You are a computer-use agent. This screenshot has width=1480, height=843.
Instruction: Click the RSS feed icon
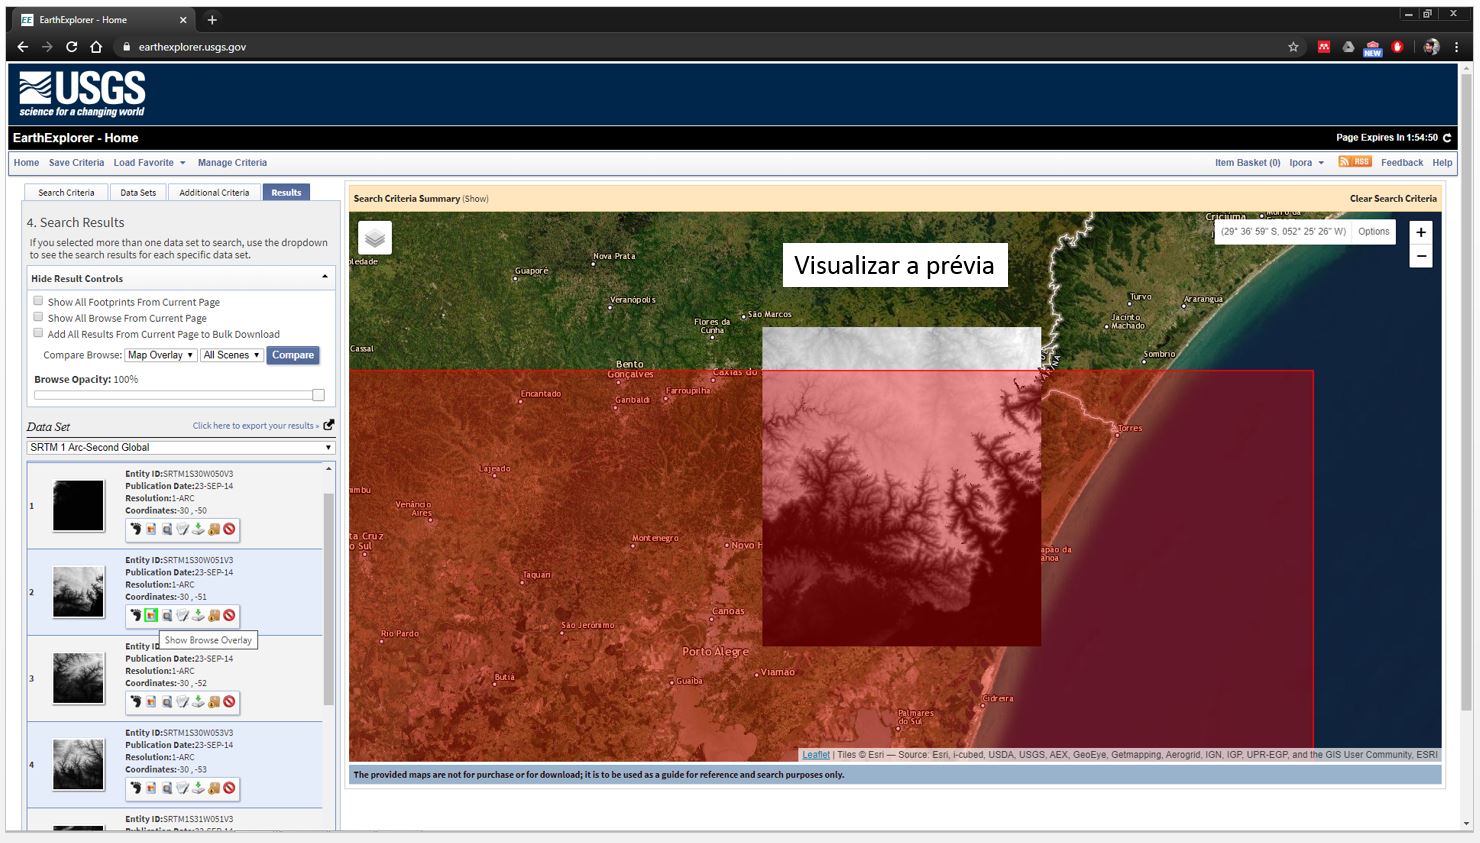[1354, 162]
